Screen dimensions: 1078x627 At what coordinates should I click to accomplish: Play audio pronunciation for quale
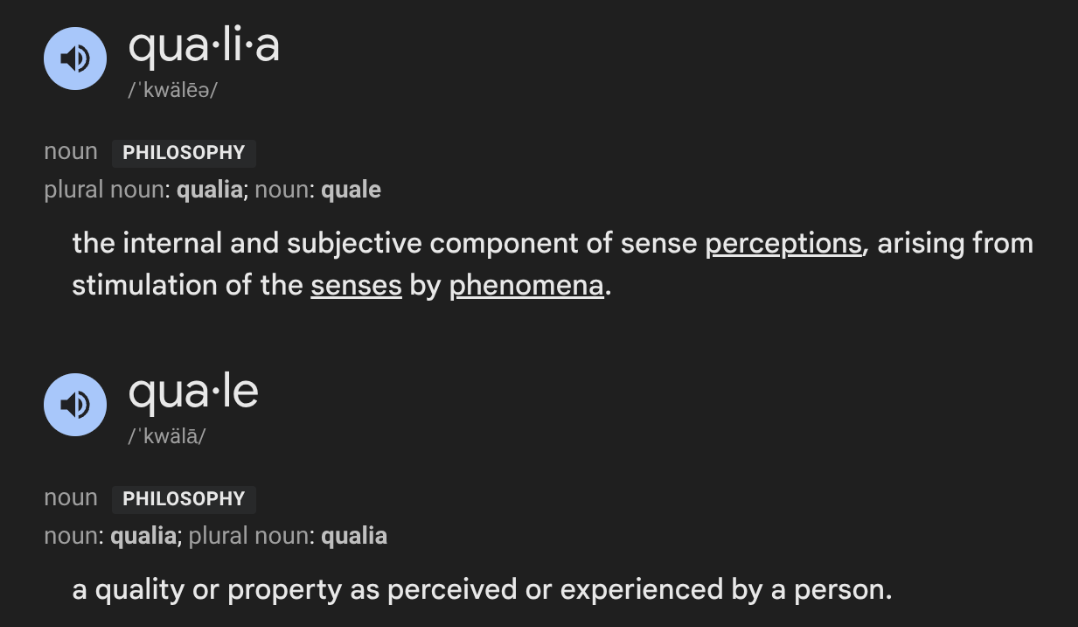(75, 405)
